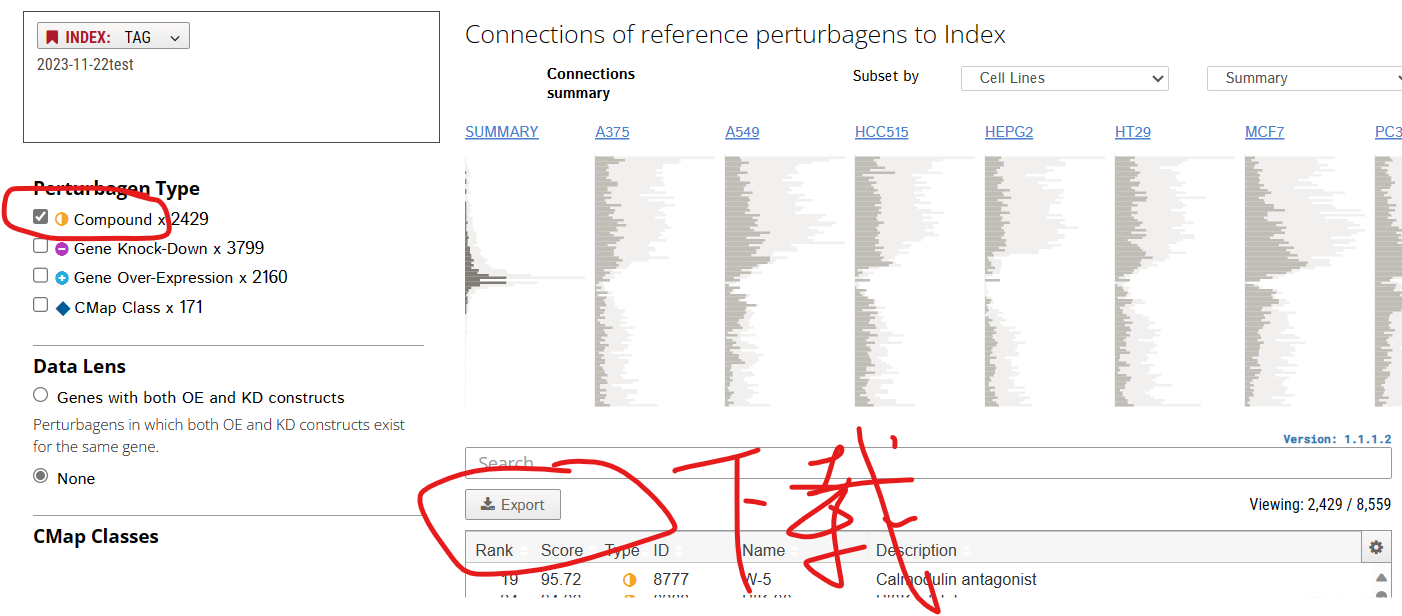
Task: Click the red bookmark INDEX icon
Action: click(x=52, y=37)
